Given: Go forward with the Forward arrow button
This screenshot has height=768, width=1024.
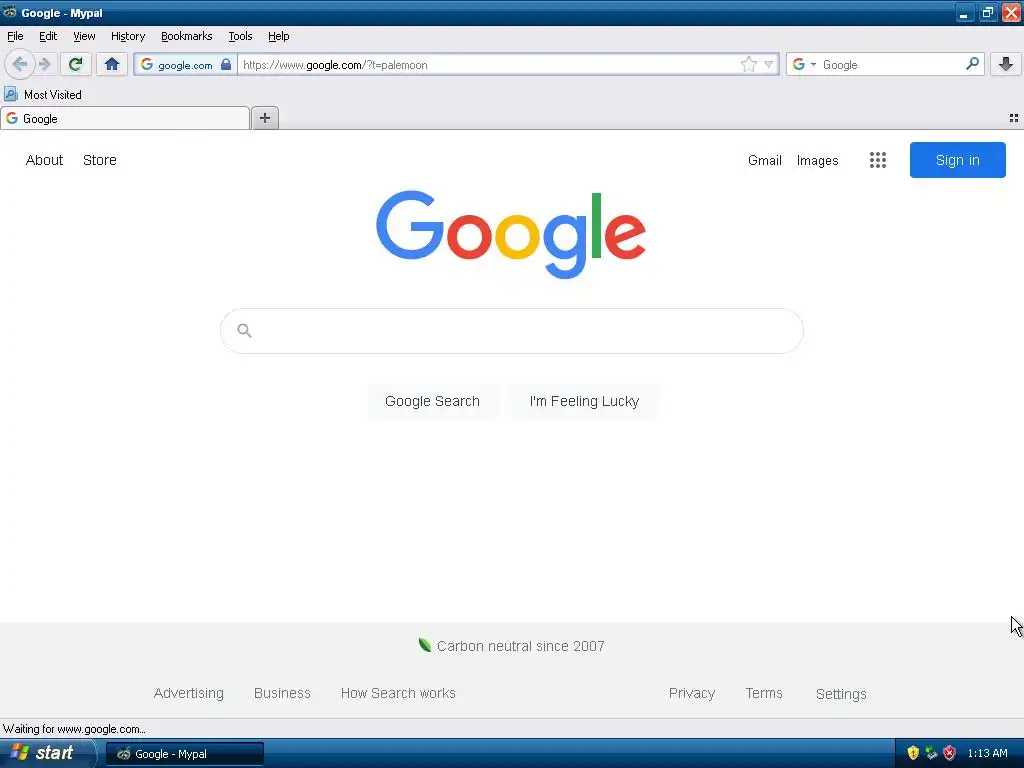Looking at the screenshot, I should [x=45, y=64].
